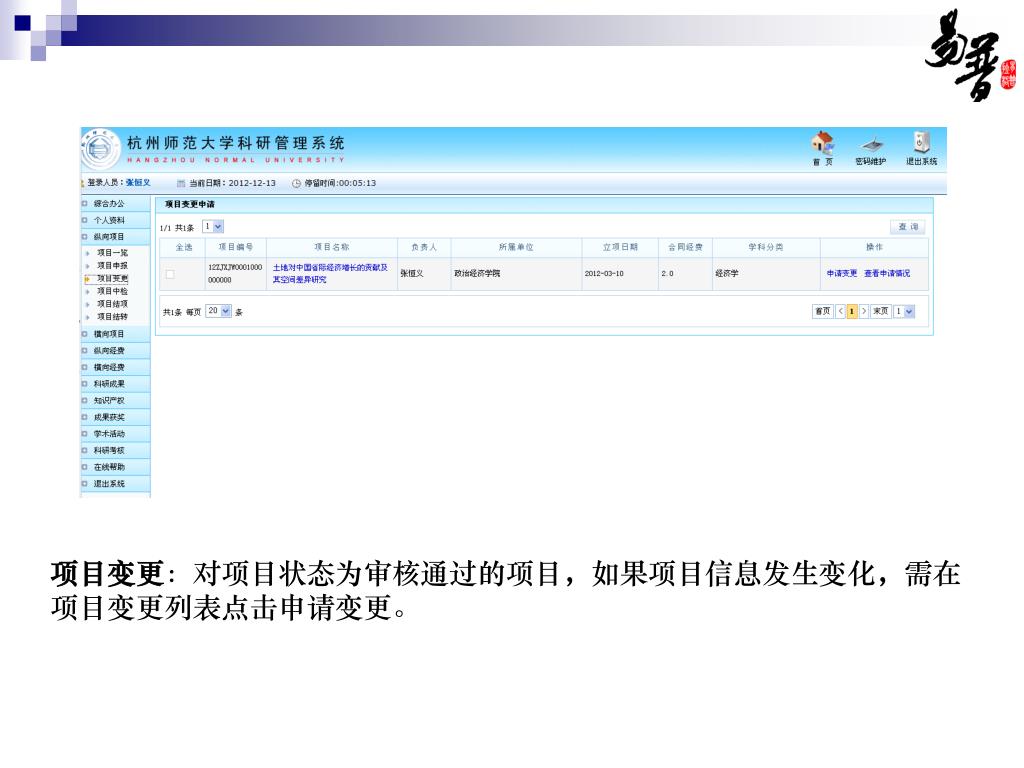Open 项目结项 in the sidebar

tap(112, 304)
